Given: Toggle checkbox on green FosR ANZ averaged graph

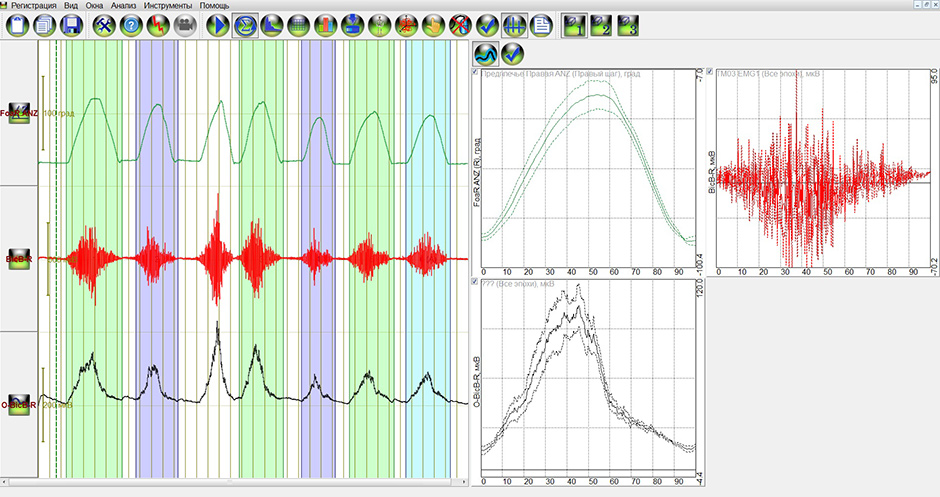Looking at the screenshot, I should coord(474,73).
